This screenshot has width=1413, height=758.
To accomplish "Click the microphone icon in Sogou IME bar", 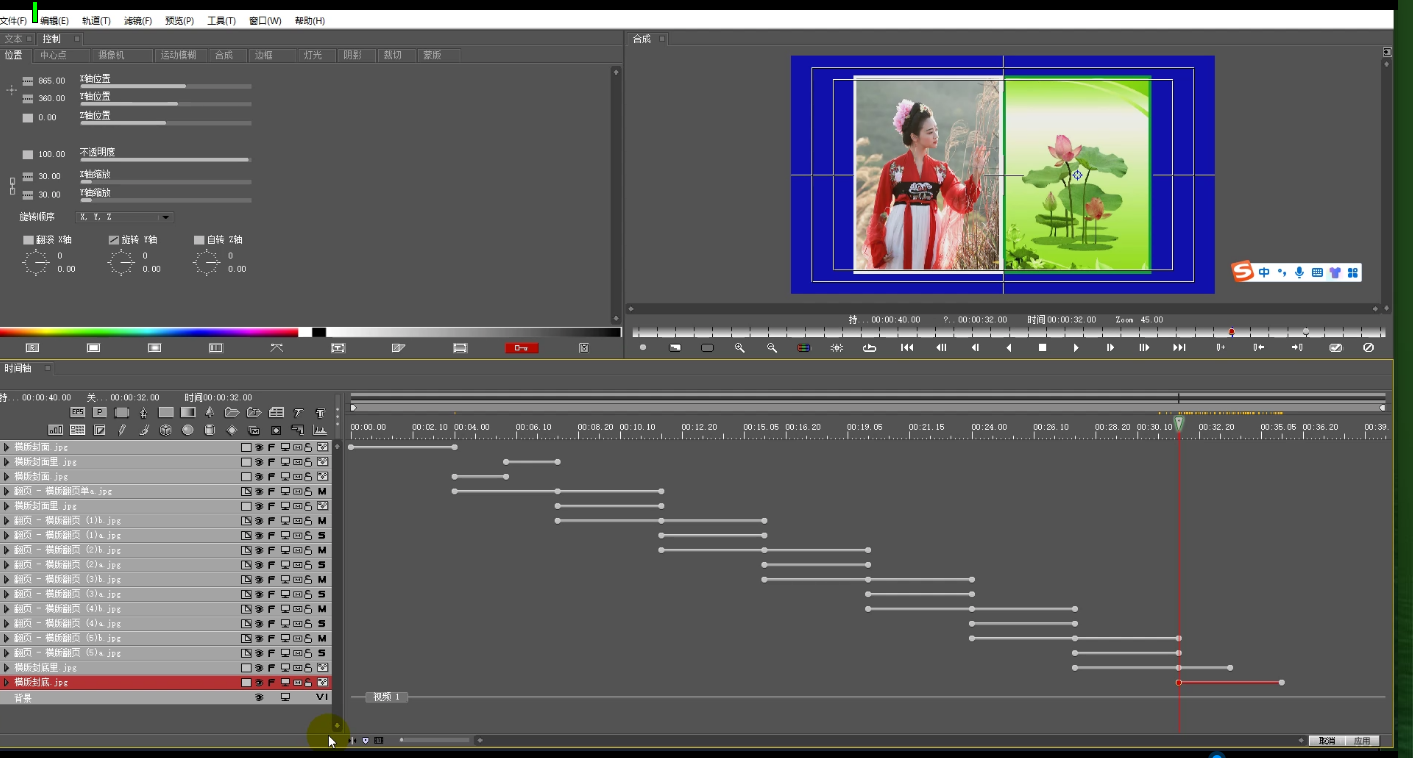I will tap(1299, 272).
